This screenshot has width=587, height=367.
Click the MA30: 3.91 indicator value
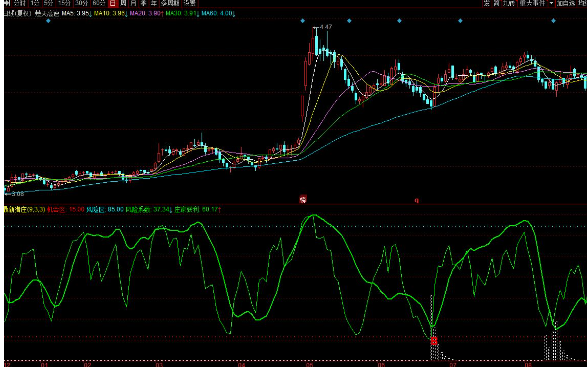tap(182, 13)
